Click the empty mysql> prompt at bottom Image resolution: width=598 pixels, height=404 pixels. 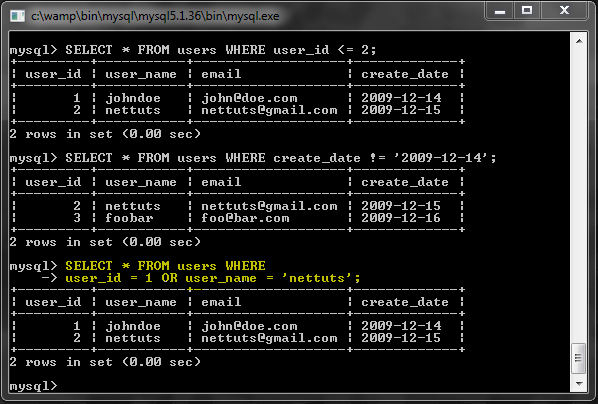coord(33,386)
